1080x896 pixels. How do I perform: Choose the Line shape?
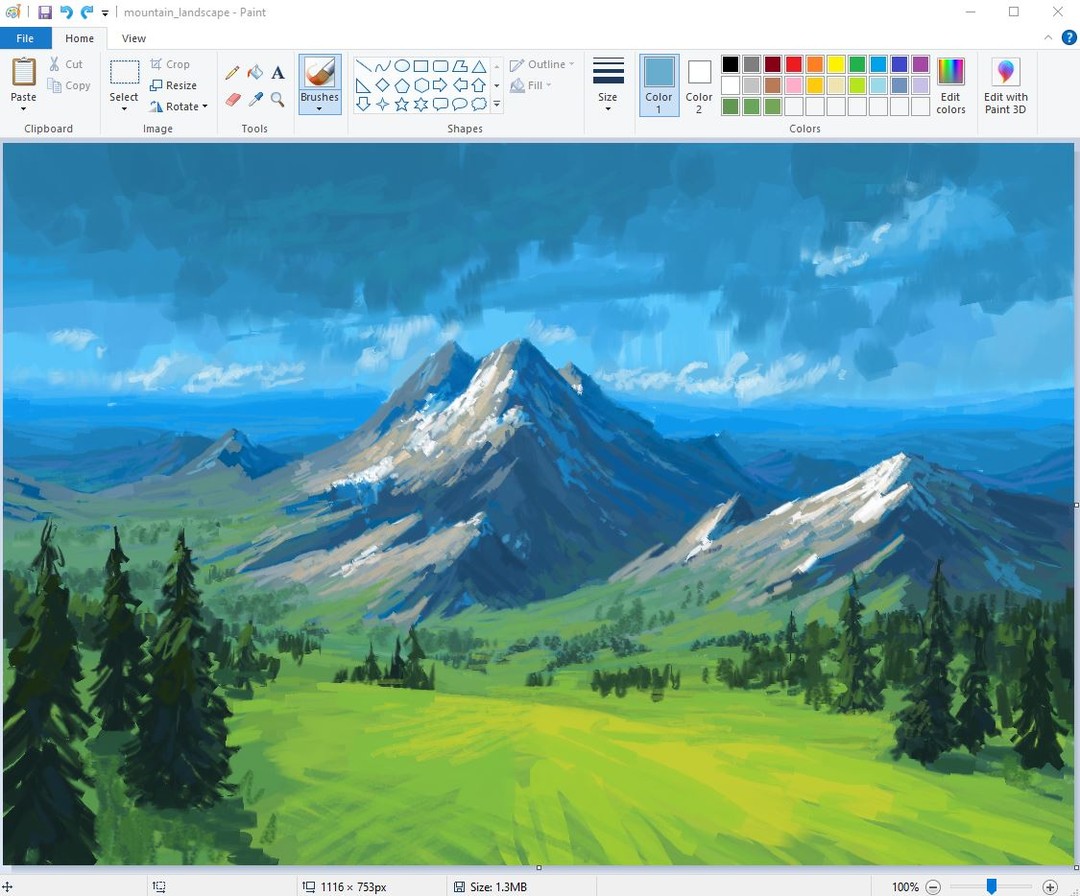[x=363, y=66]
